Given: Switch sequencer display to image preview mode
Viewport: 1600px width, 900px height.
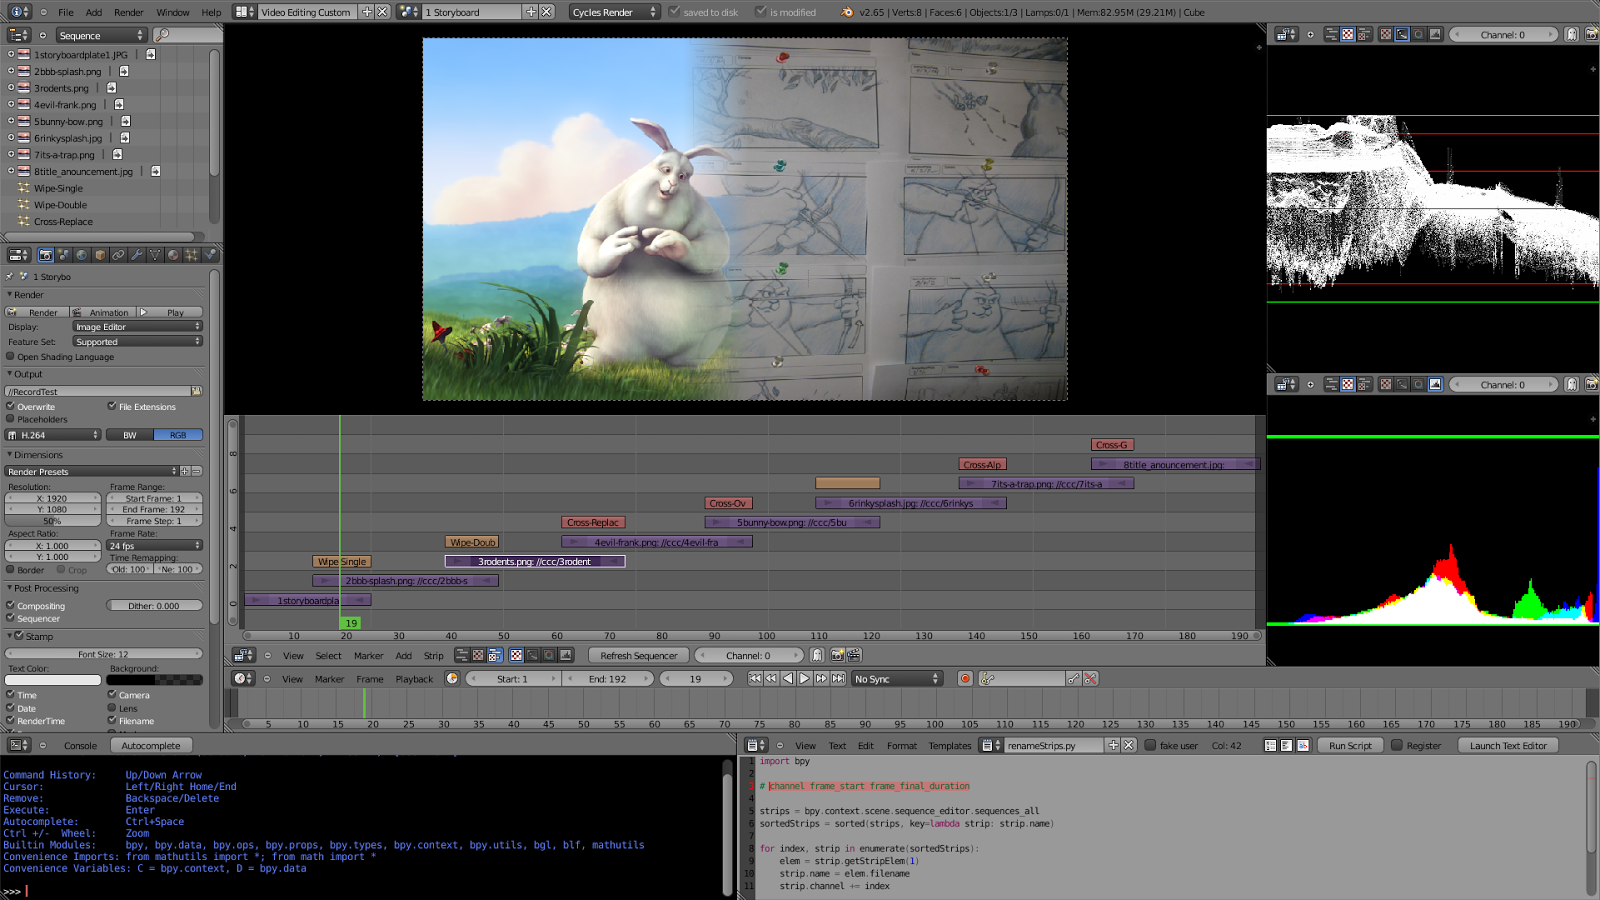Looking at the screenshot, I should point(477,656).
